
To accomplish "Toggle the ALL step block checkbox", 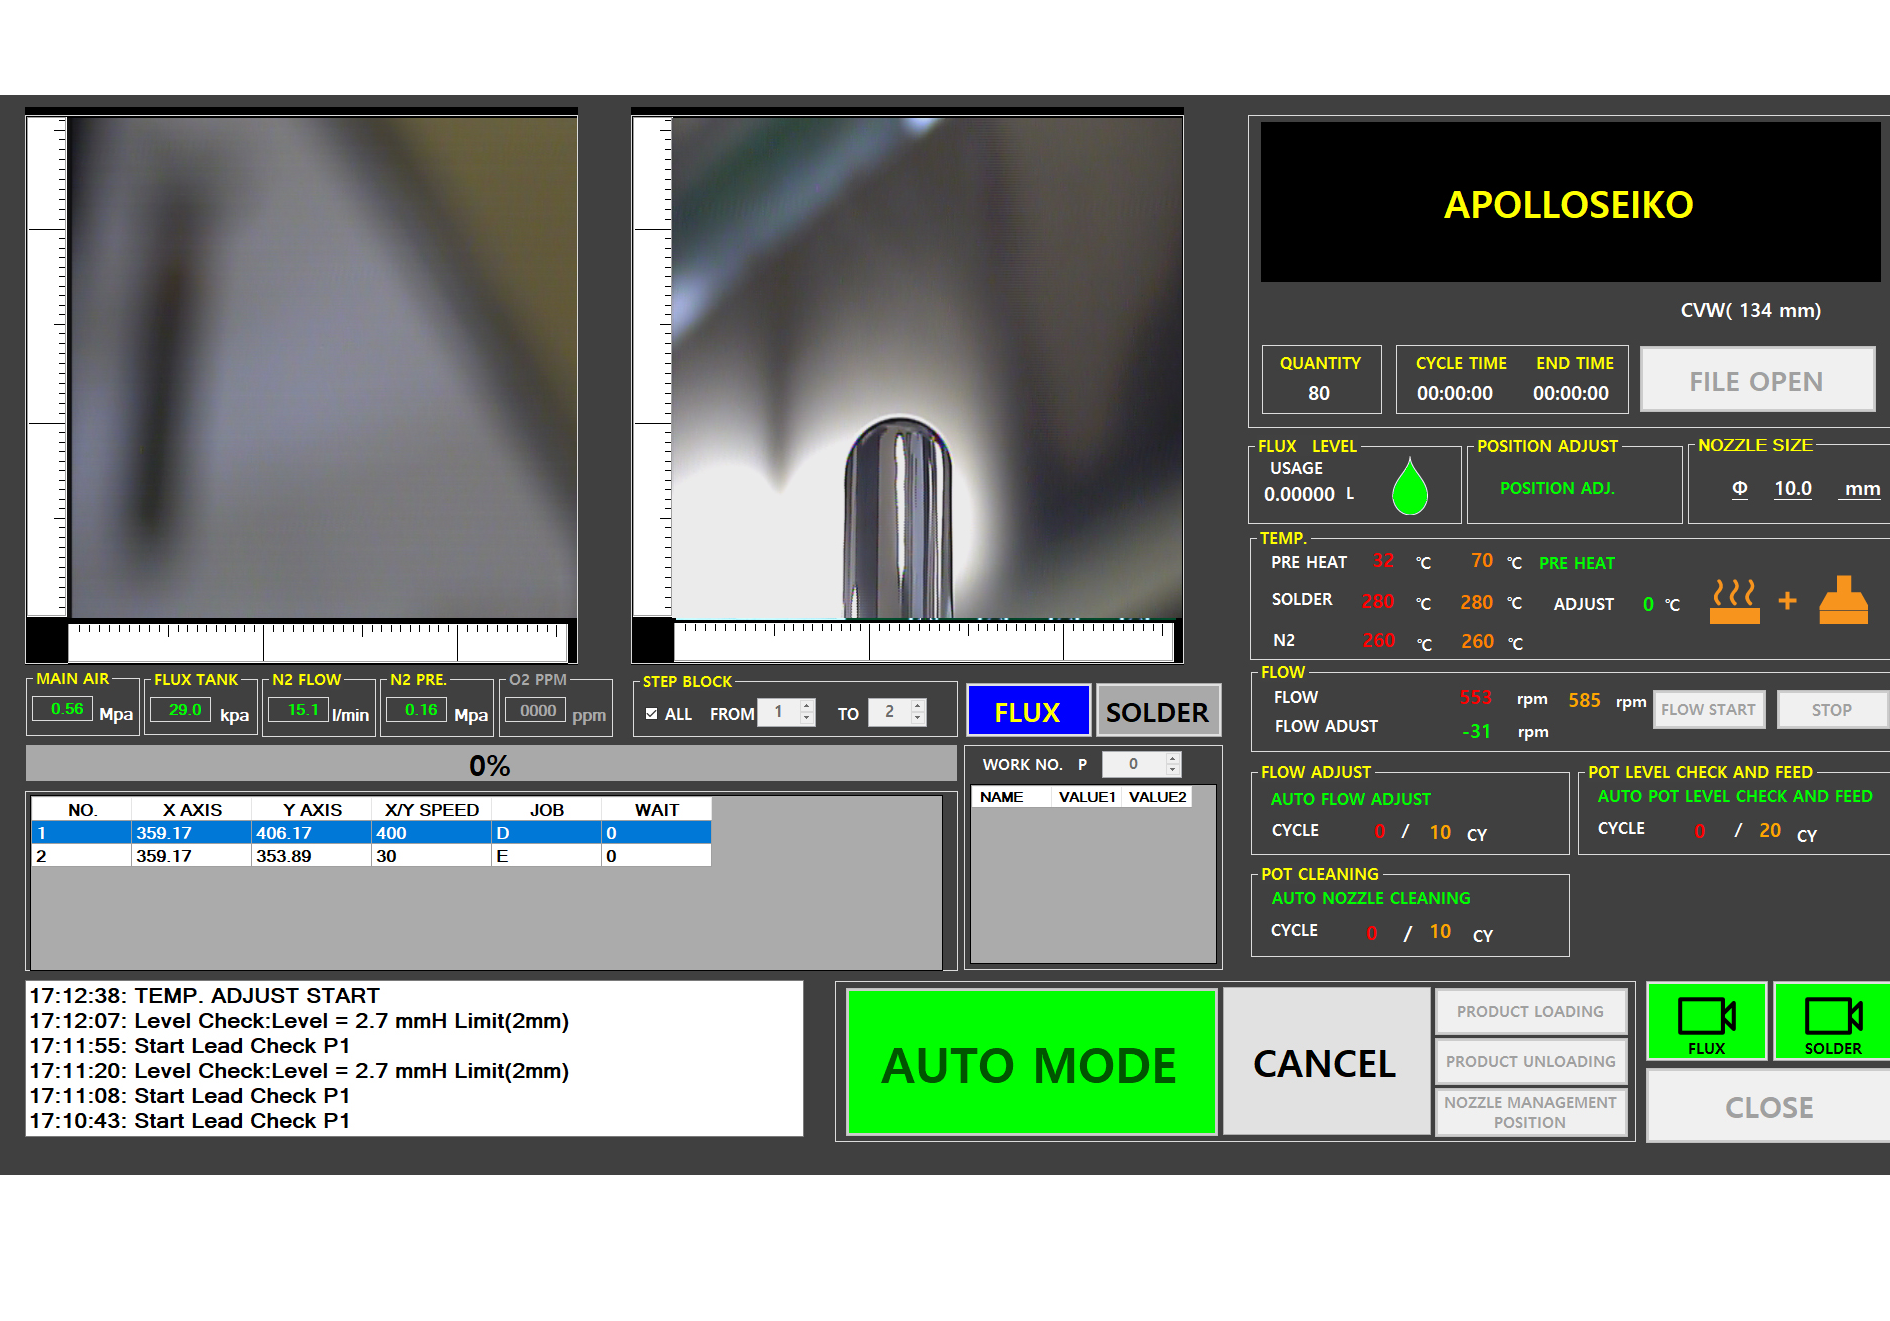I will click(652, 713).
